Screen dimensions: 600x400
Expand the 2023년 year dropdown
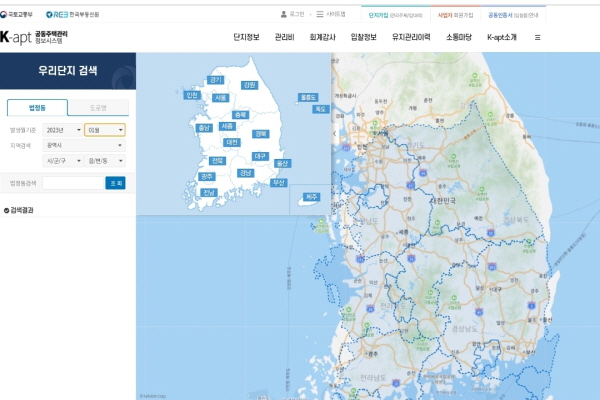click(x=63, y=130)
